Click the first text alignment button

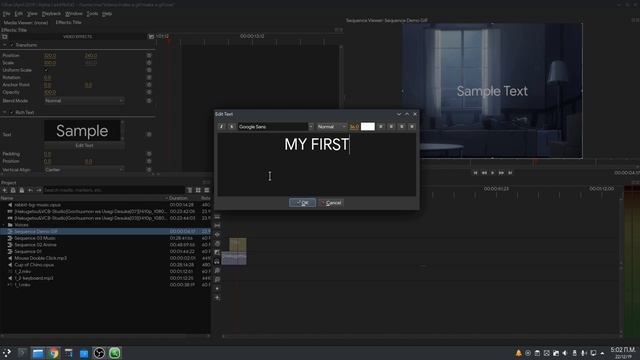[x=381, y=127]
